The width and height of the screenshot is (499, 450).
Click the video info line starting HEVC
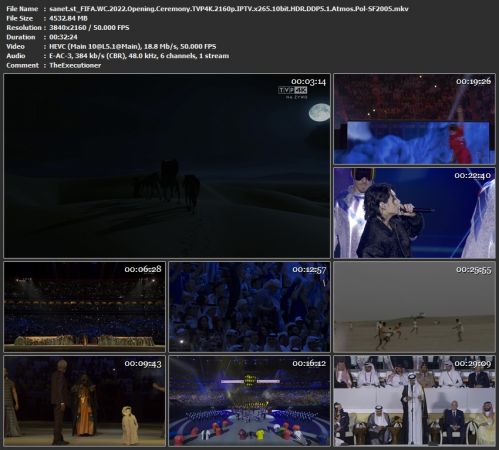133,46
